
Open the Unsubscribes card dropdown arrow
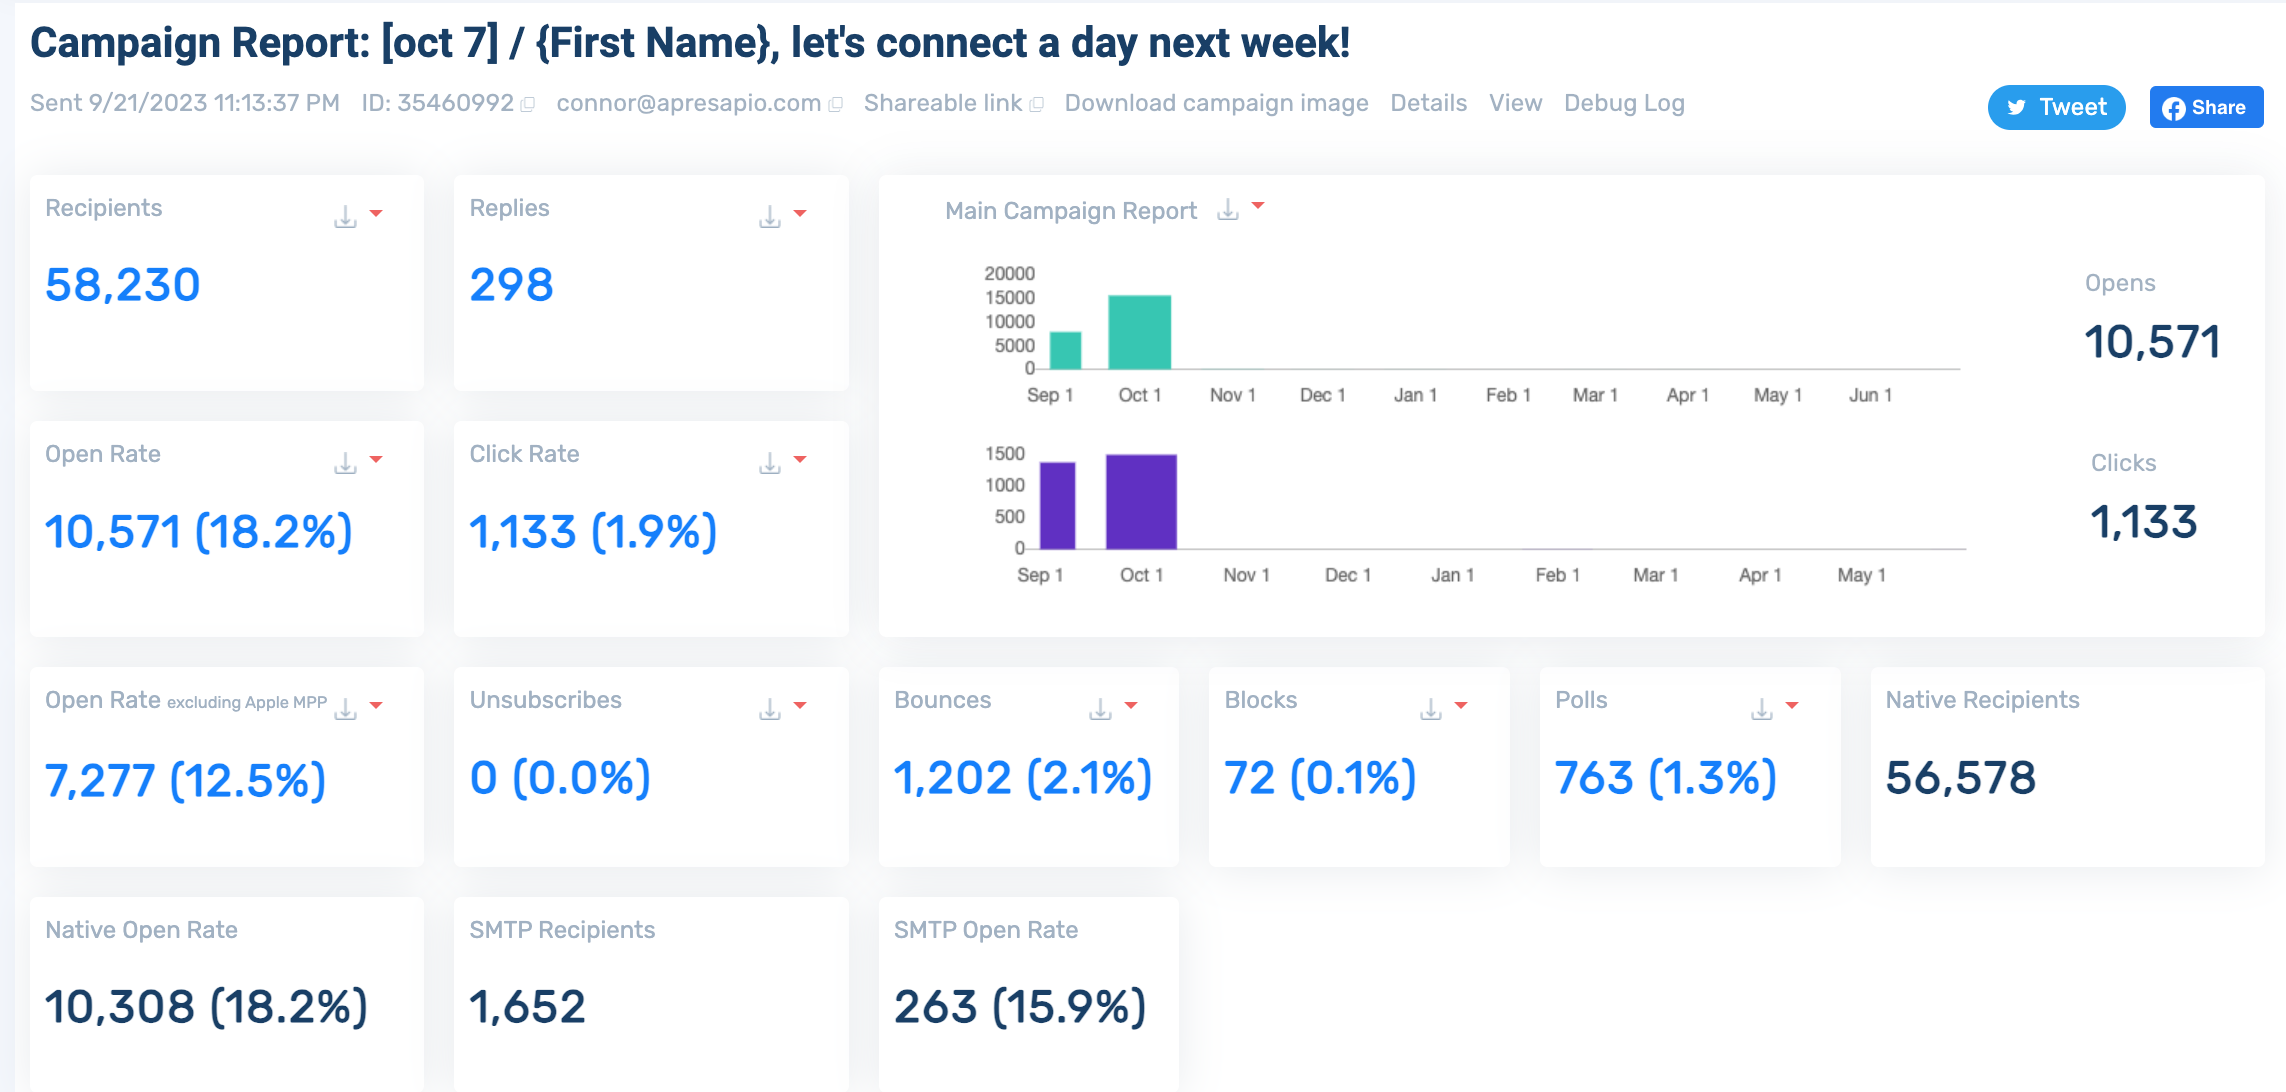800,705
